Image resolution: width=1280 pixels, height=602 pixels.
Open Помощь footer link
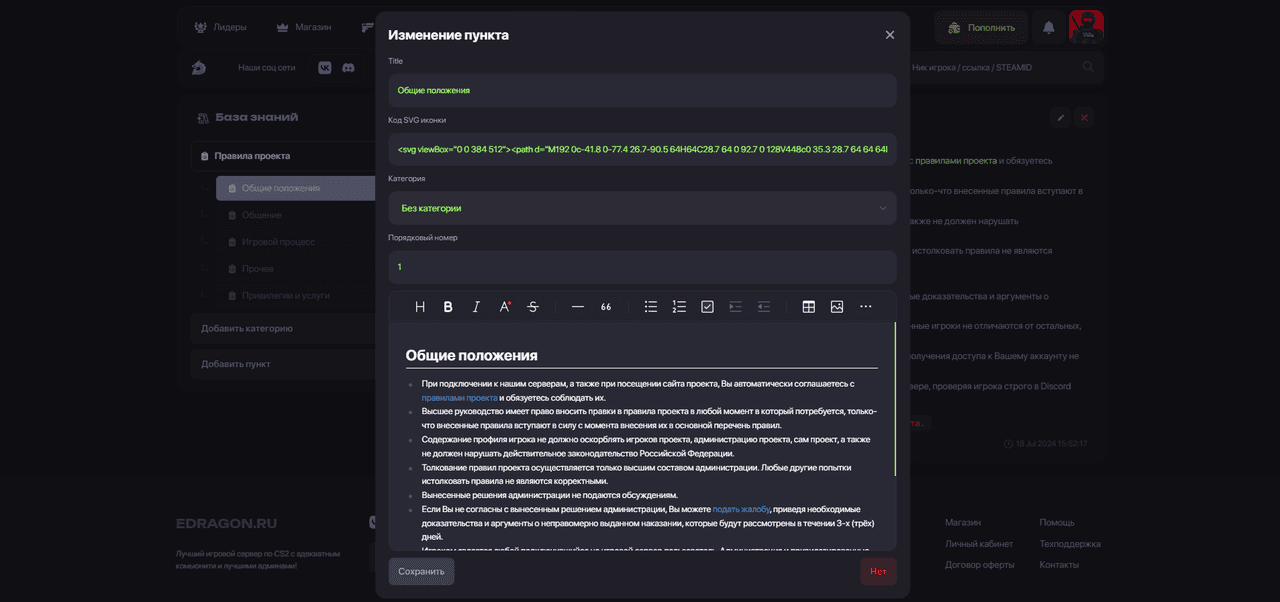point(1057,523)
